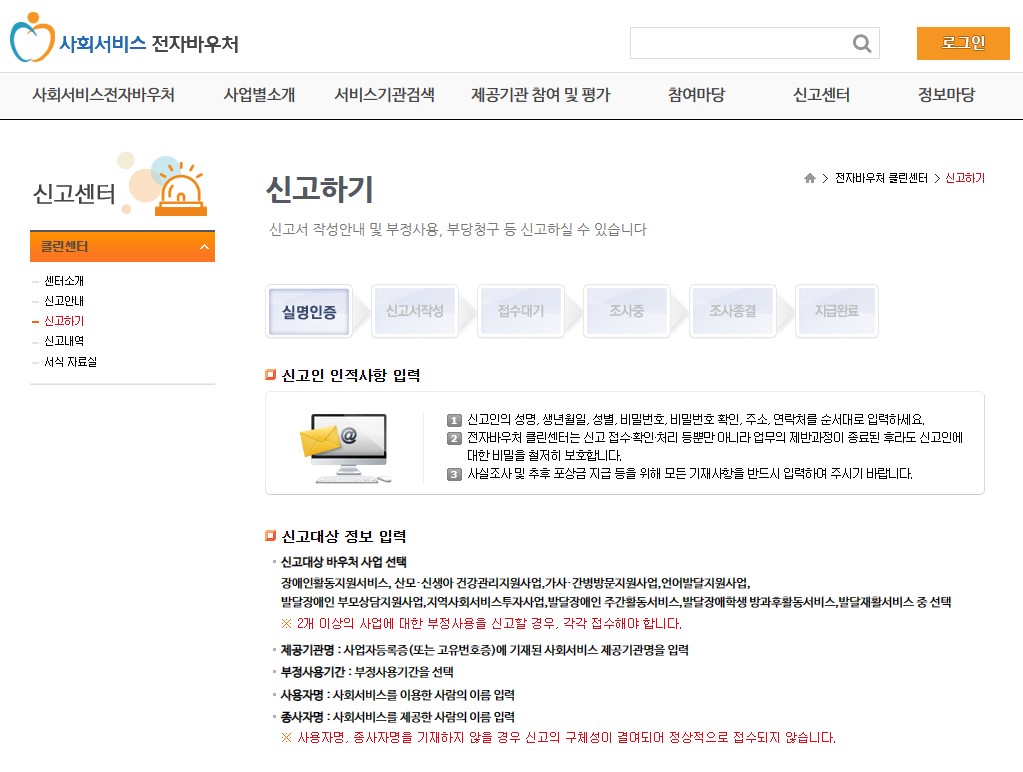Open the 사업별소개 menu

pos(260,95)
